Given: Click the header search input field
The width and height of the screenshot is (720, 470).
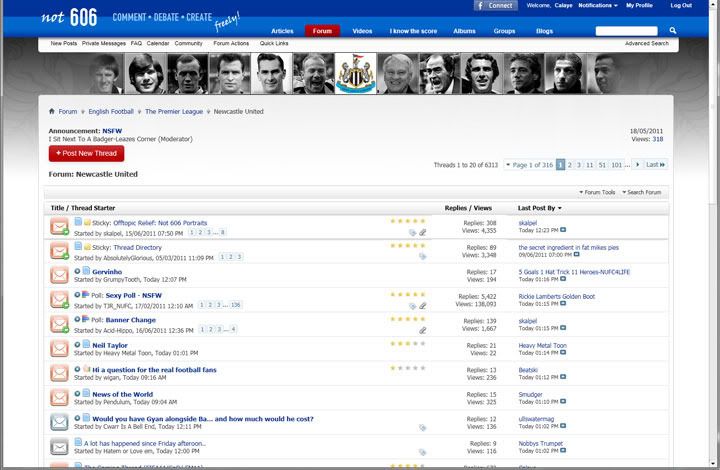Looking at the screenshot, I should pos(626,31).
